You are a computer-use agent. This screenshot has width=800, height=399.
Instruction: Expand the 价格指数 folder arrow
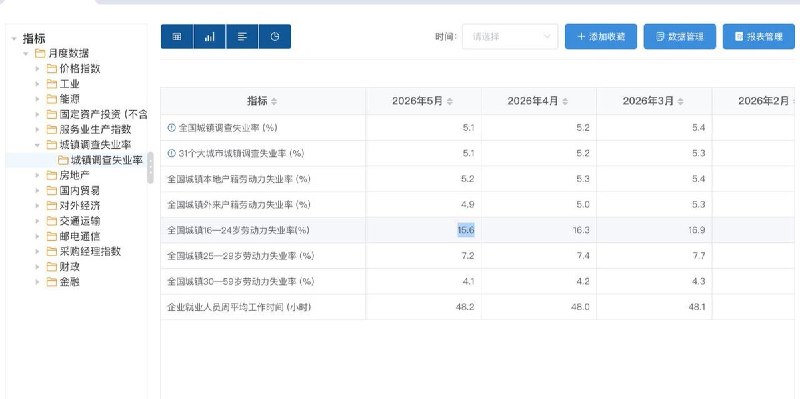(37, 69)
